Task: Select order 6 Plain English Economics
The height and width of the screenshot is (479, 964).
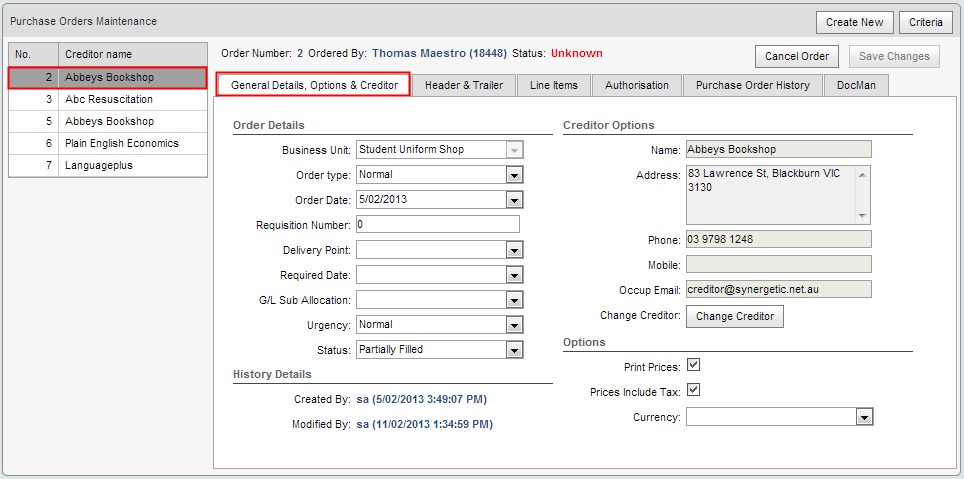Action: coord(108,143)
